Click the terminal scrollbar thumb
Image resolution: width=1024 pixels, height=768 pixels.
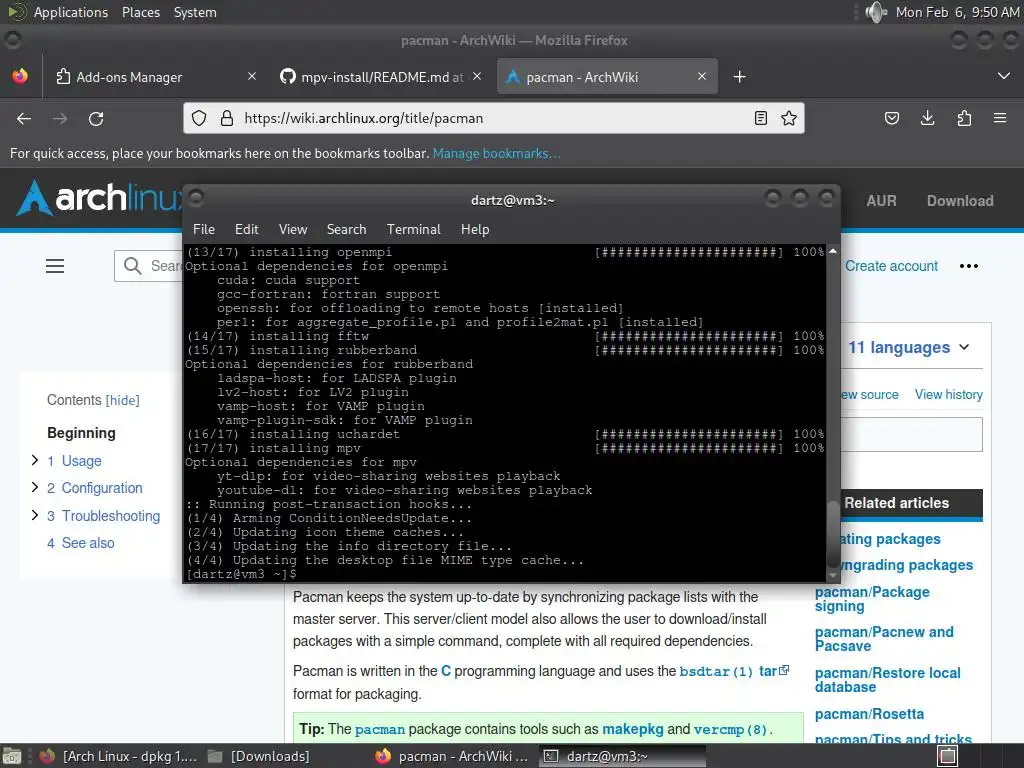tap(833, 534)
